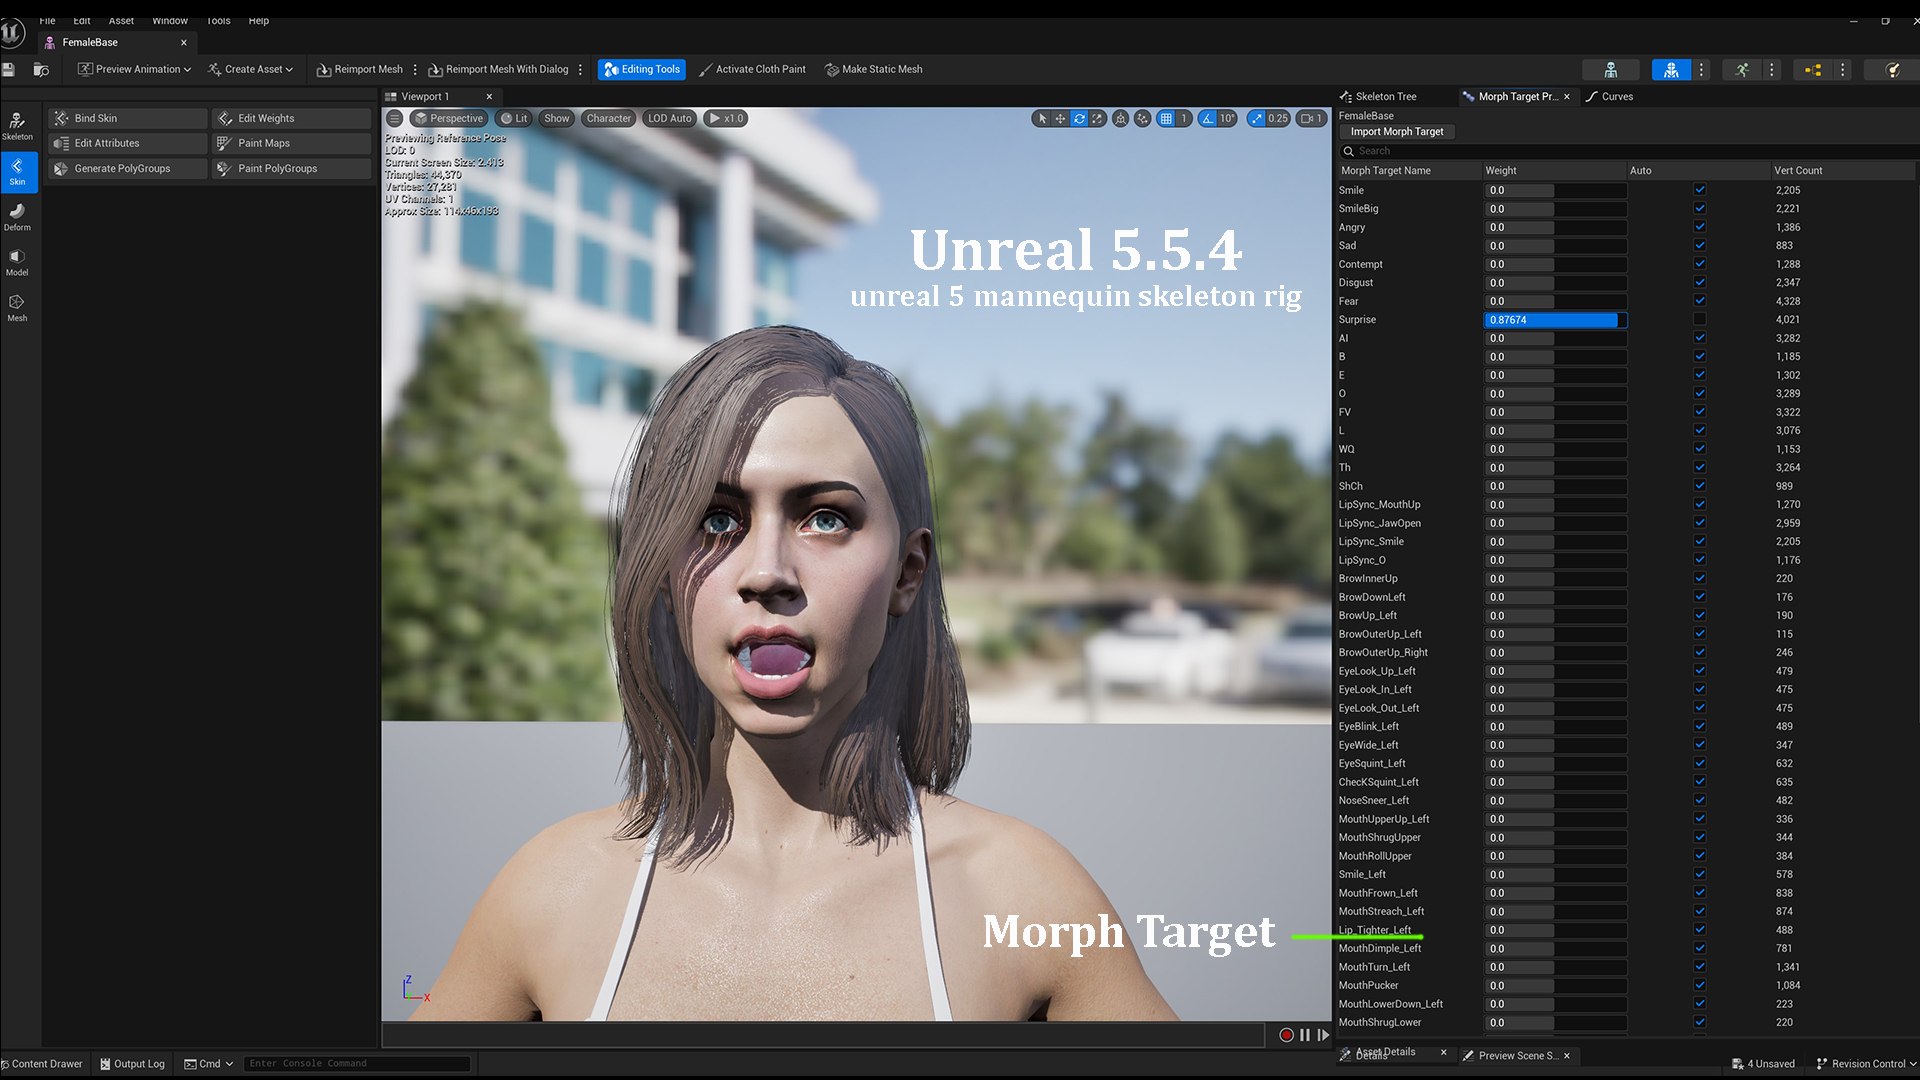The image size is (1920, 1080).
Task: Choose the translate gizmo in viewport
Action: [1060, 118]
